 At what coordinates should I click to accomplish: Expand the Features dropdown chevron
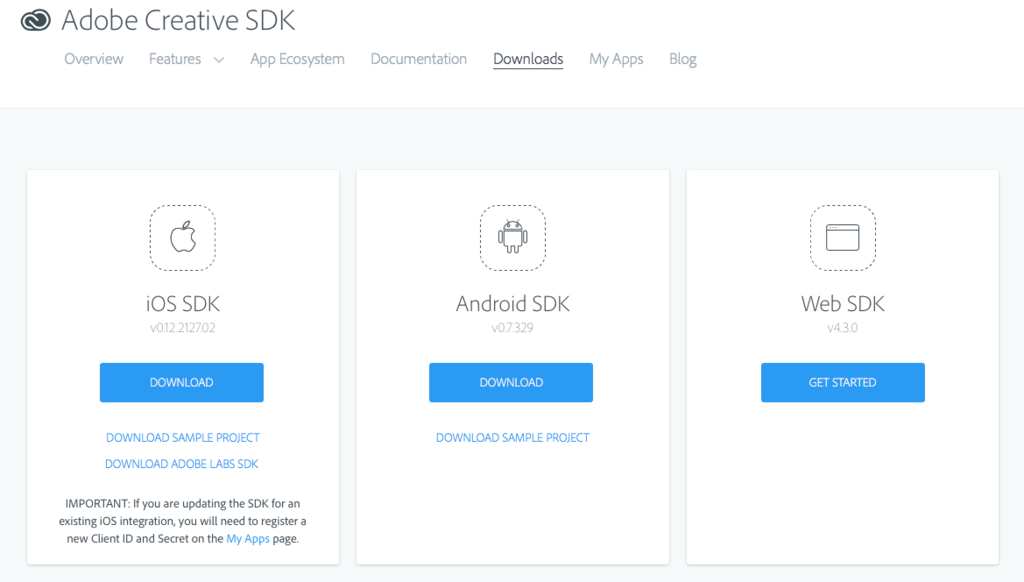219,60
